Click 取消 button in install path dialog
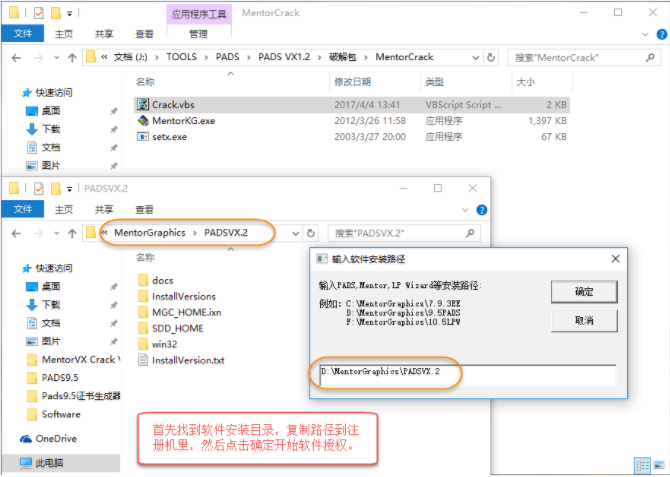Image resolution: width=670 pixels, height=477 pixels. [584, 320]
